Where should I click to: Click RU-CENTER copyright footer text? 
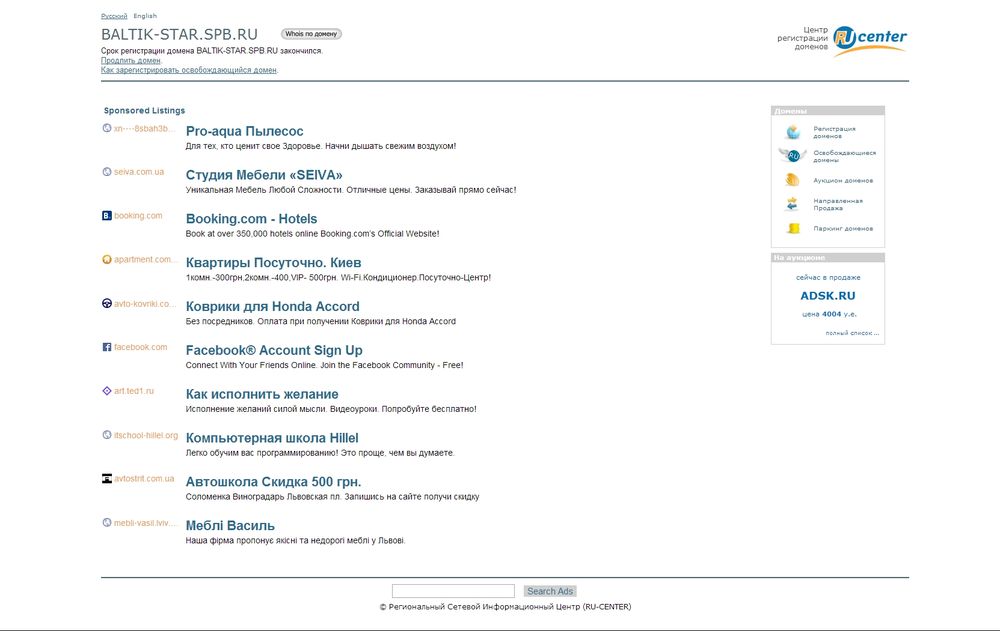coord(505,607)
